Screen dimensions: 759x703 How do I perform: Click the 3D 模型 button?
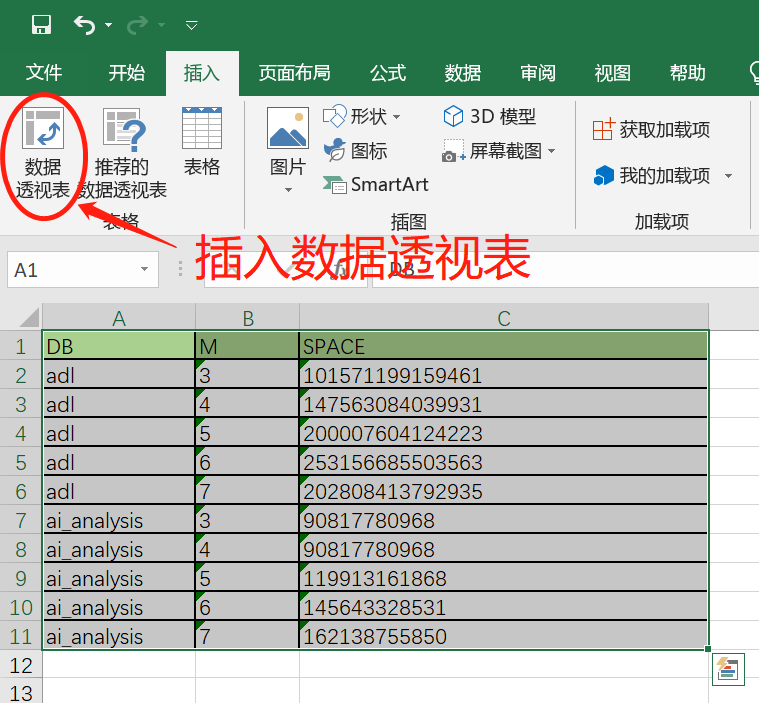coord(489,117)
